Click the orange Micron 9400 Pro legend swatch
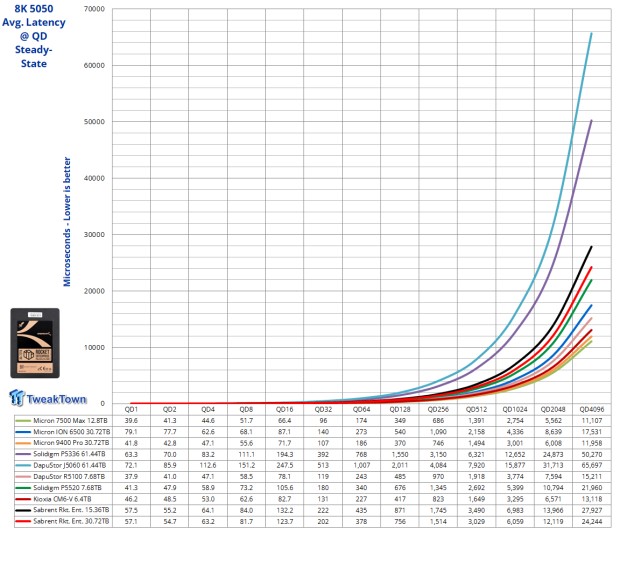The image size is (620, 568). 23,443
